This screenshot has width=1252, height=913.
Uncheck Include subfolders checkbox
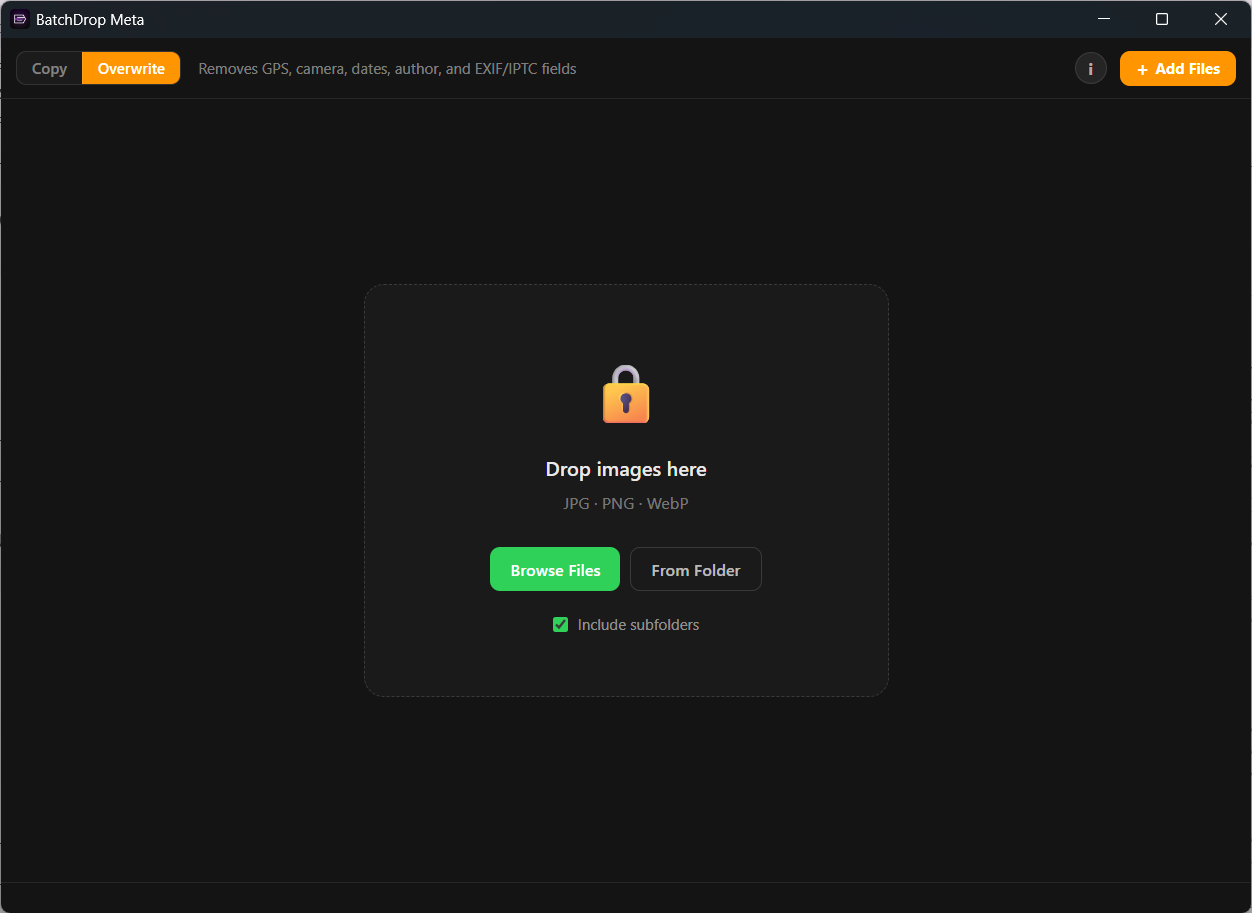560,625
